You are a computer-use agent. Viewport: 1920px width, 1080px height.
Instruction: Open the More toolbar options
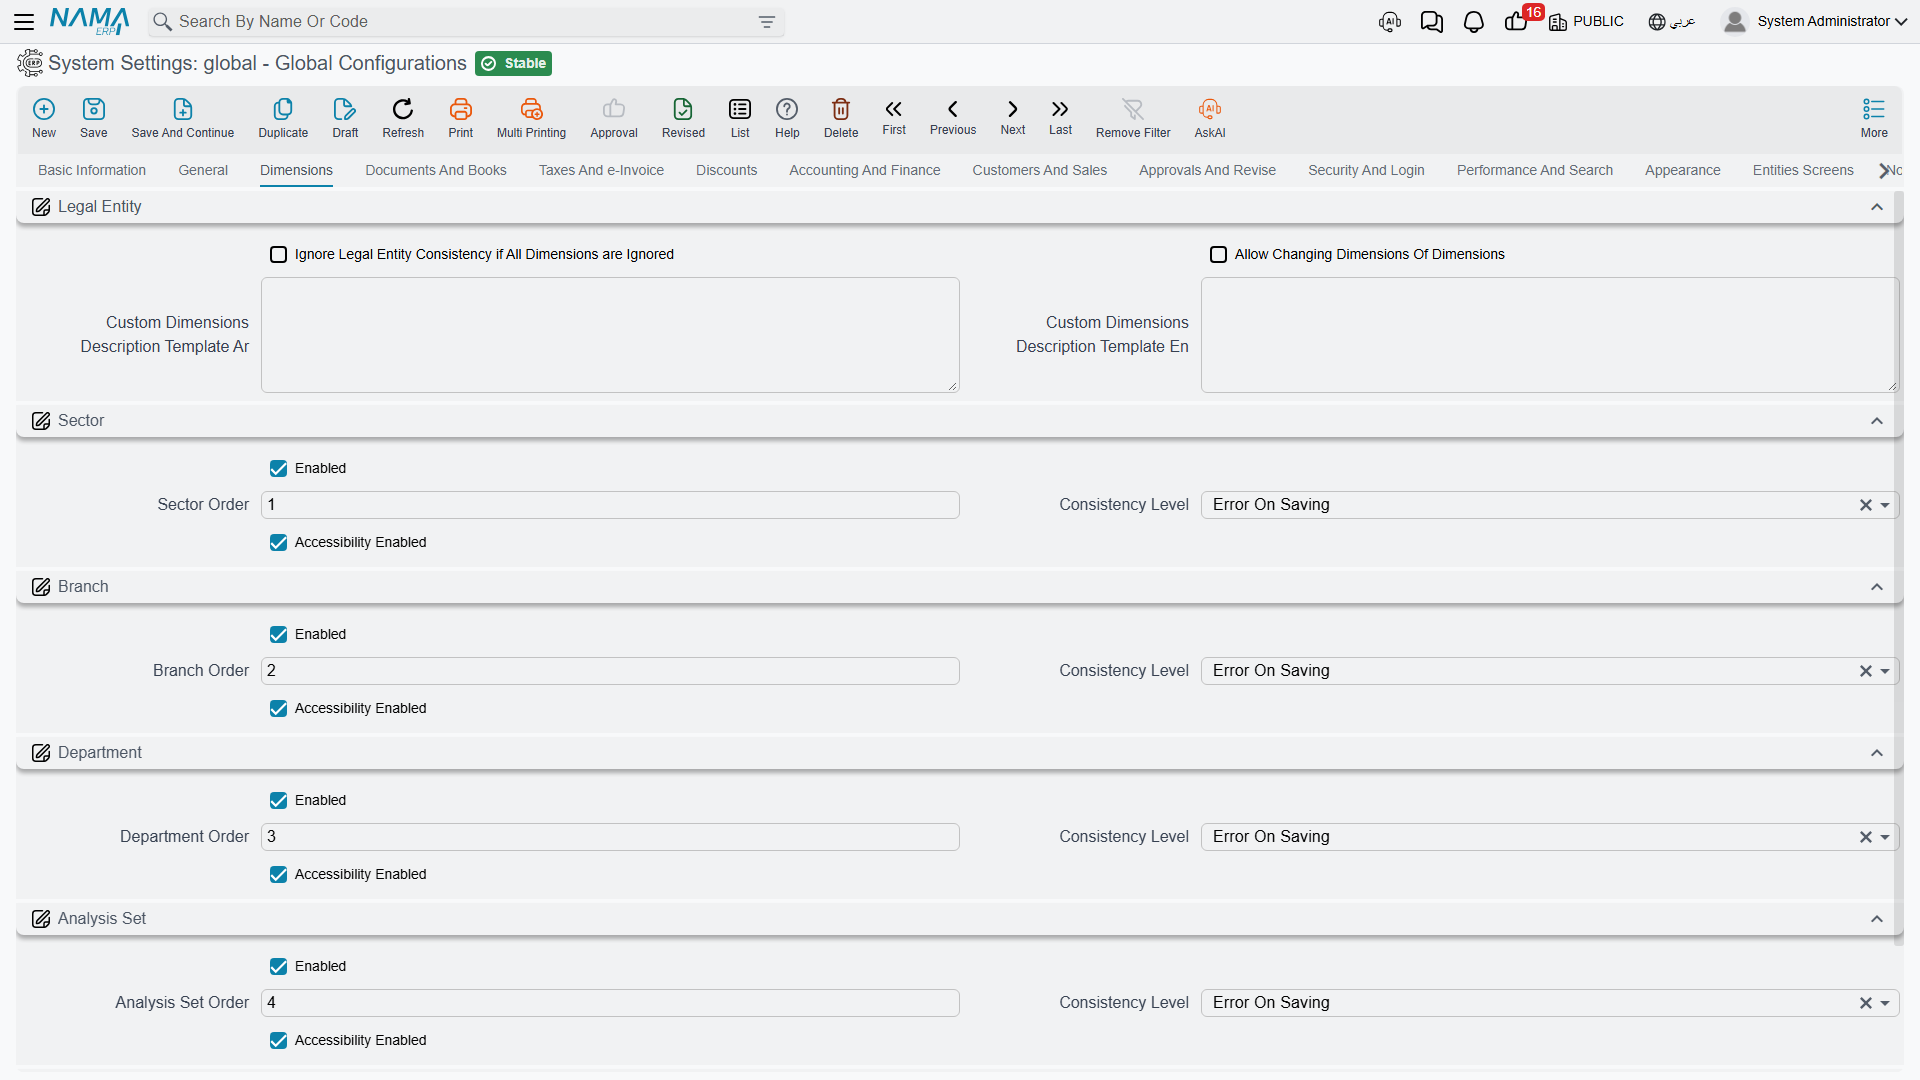1874,117
